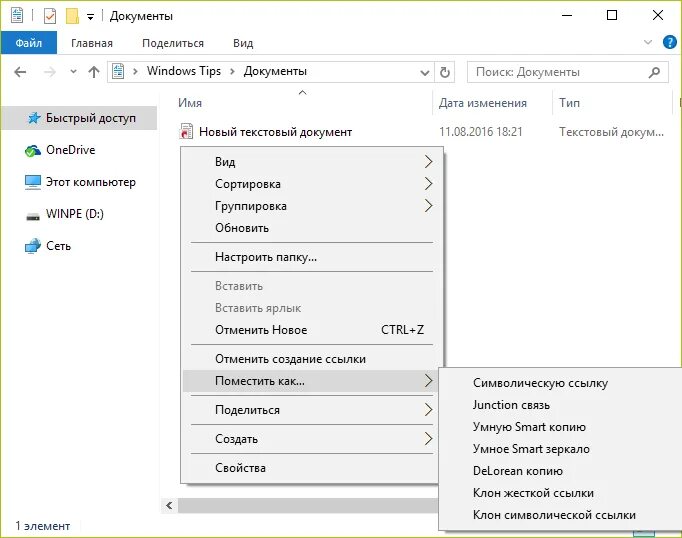Open the address bar history dropdown
This screenshot has width=682, height=538.
[x=424, y=72]
